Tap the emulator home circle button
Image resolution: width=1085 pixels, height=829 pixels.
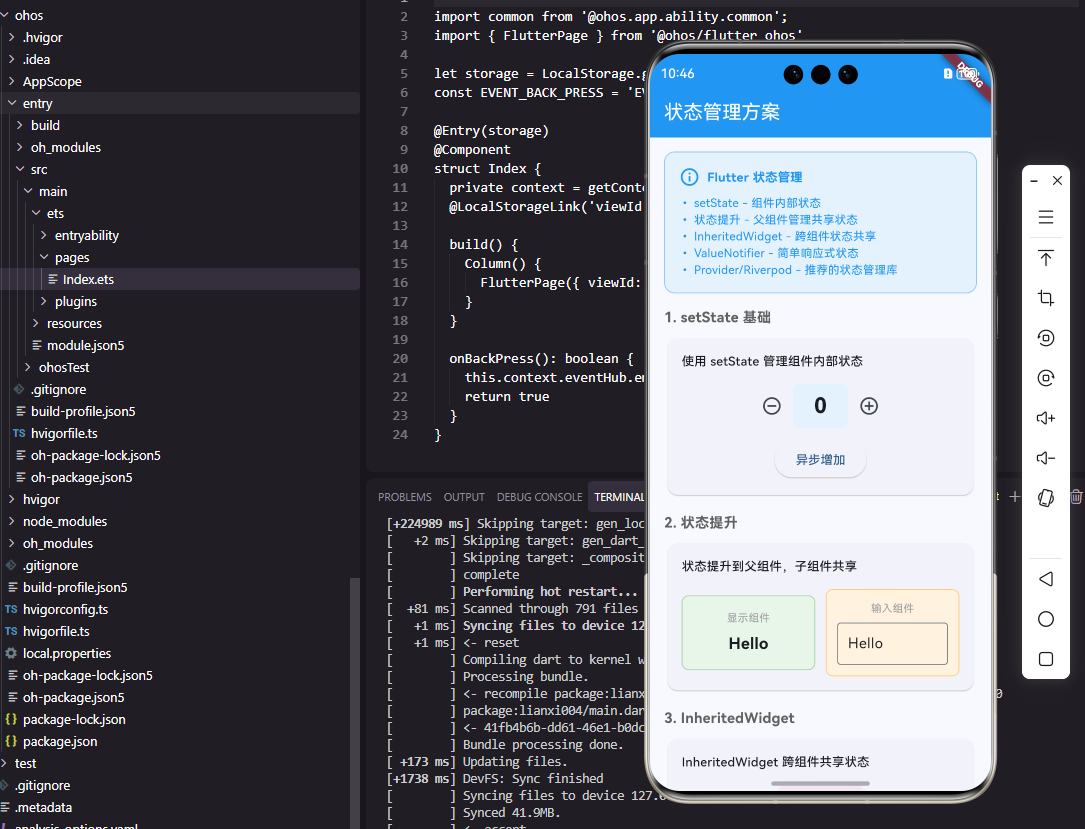(x=1046, y=619)
